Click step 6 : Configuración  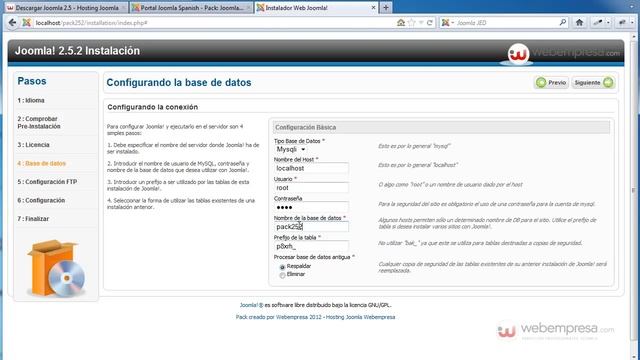point(41,200)
